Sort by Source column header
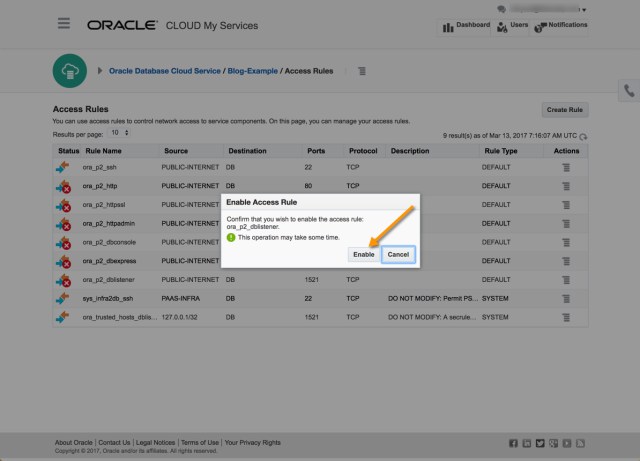 (176, 151)
